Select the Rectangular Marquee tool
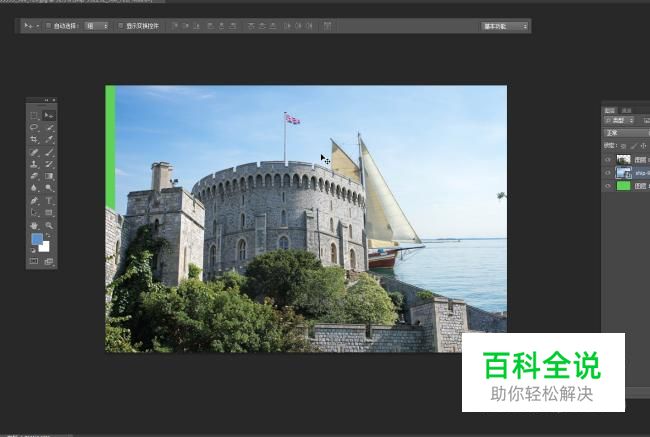This screenshot has height=437, width=650. (34, 116)
